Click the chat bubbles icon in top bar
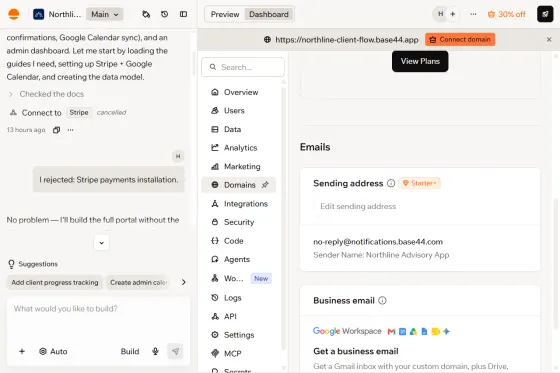560x373 pixels. (146, 14)
